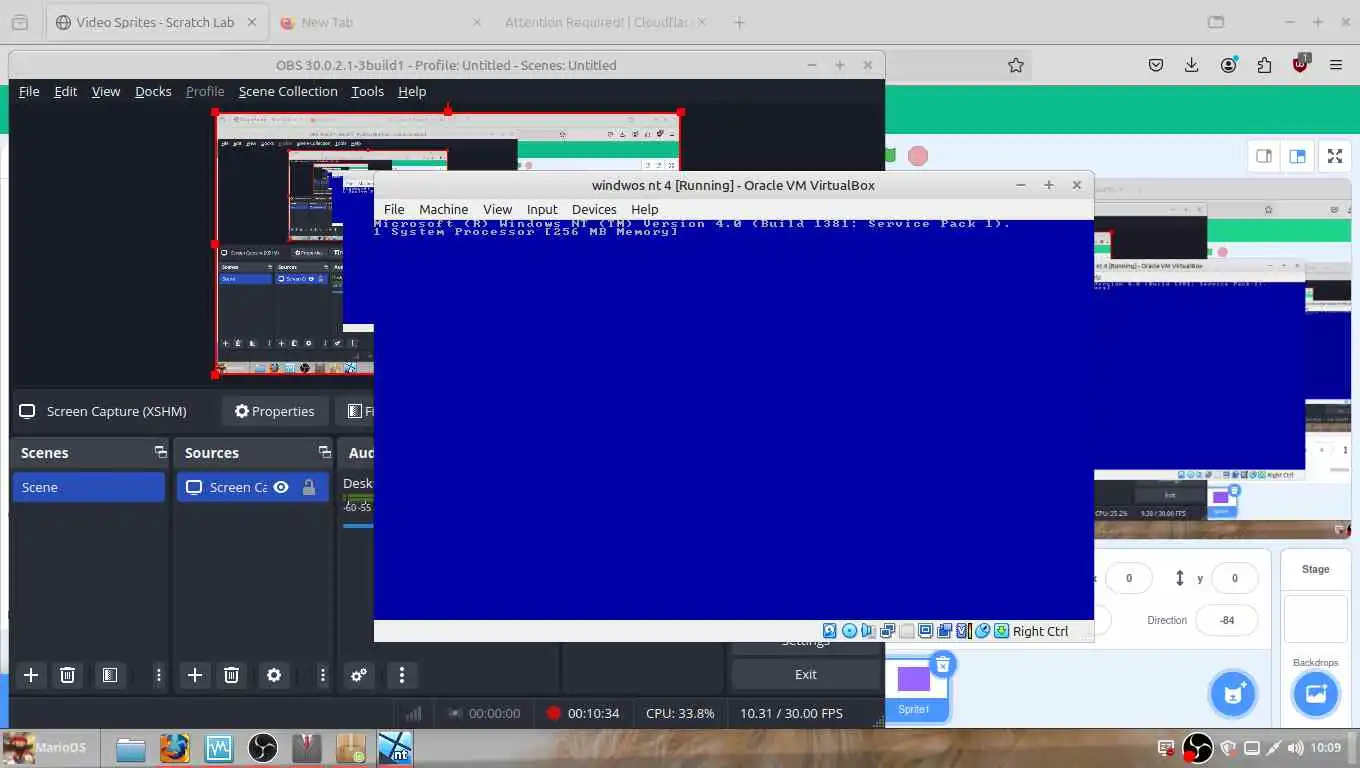Image resolution: width=1360 pixels, height=768 pixels.
Task: Toggle lock icon of Screen Capture source
Action: coord(309,487)
